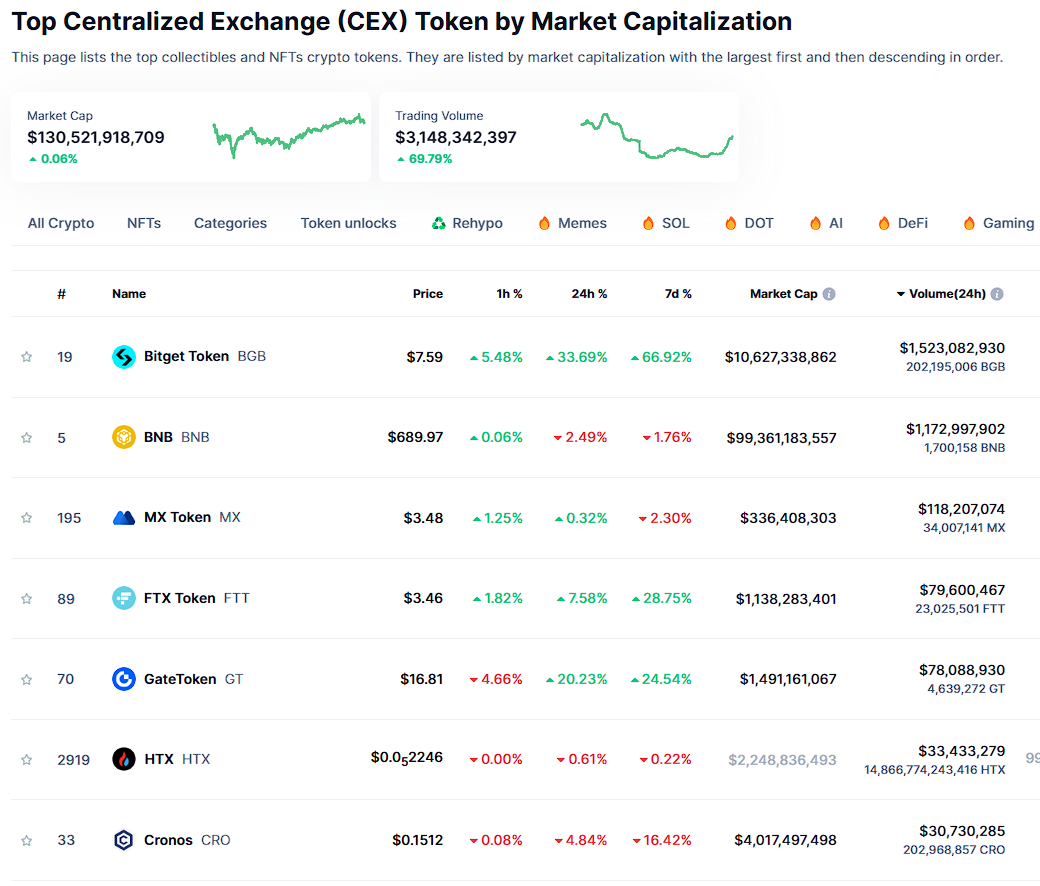Click the BNB coin logo
Image resolution: width=1040 pixels, height=886 pixels.
(123, 437)
